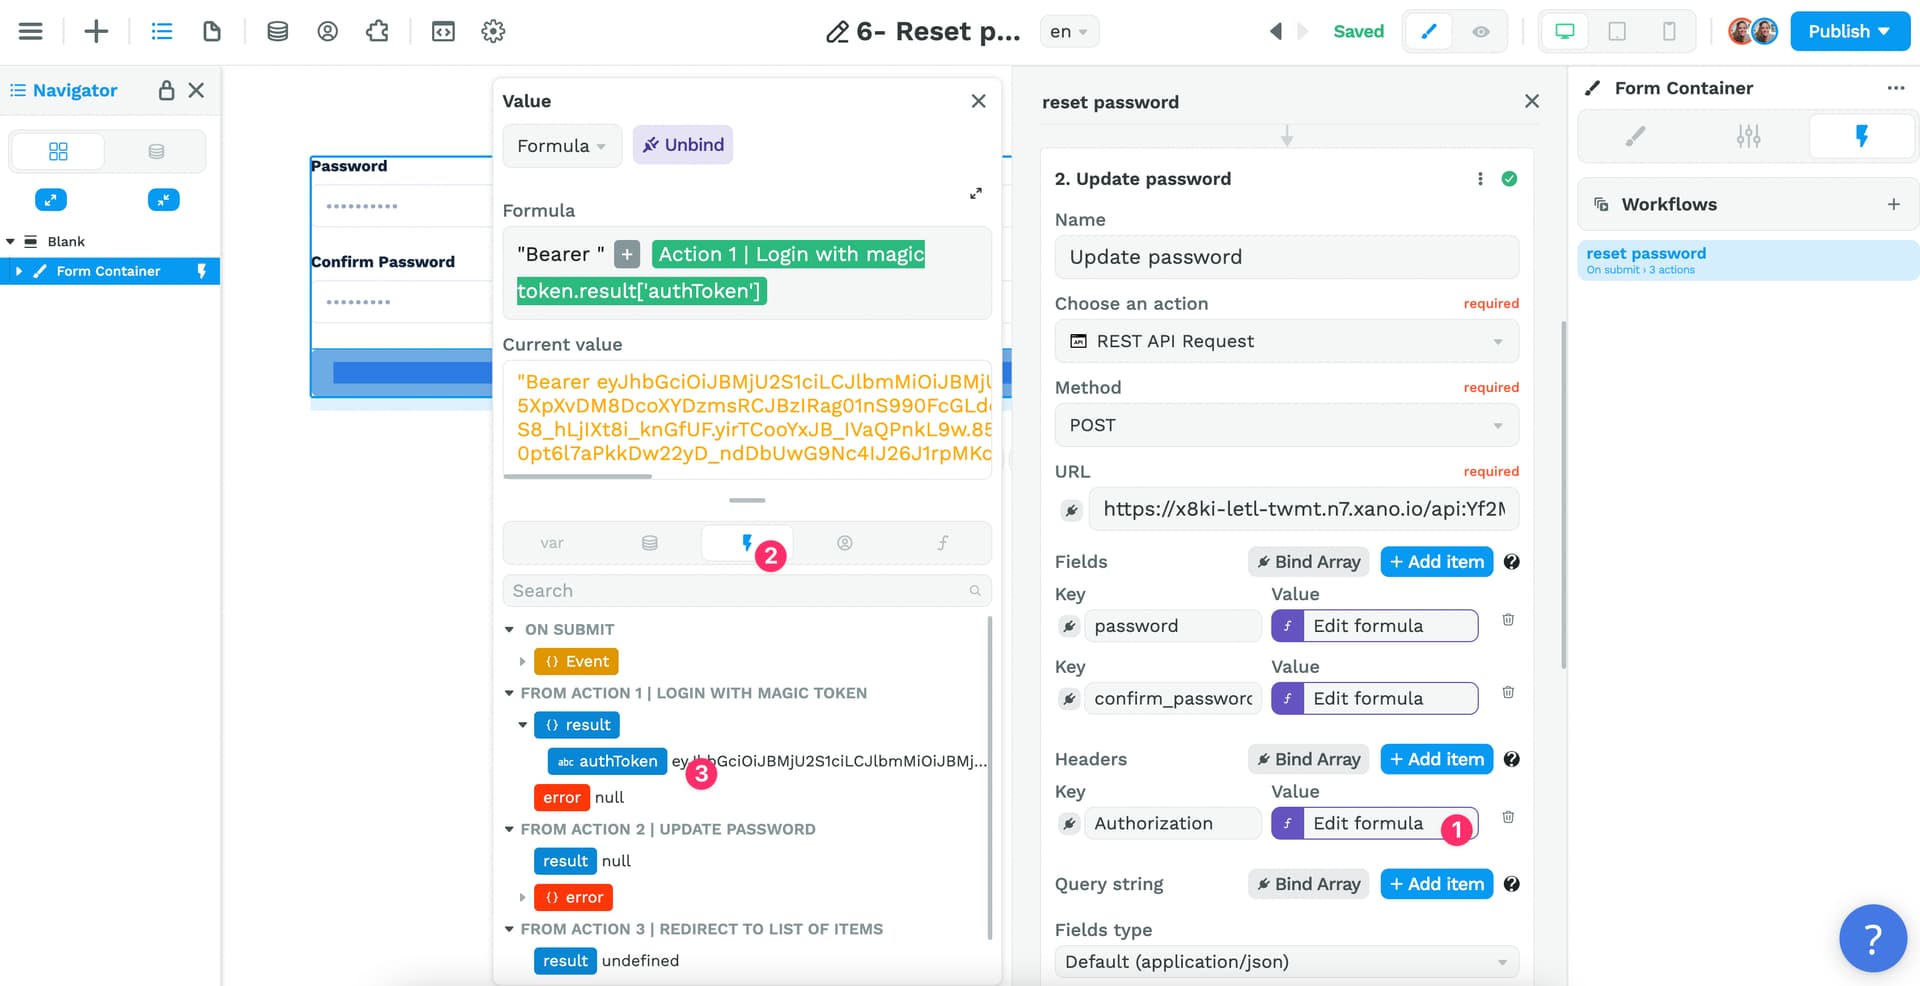Screen dimensions: 1920x986
Task: Open the settings gear icon in toolbar
Action: 493,31
